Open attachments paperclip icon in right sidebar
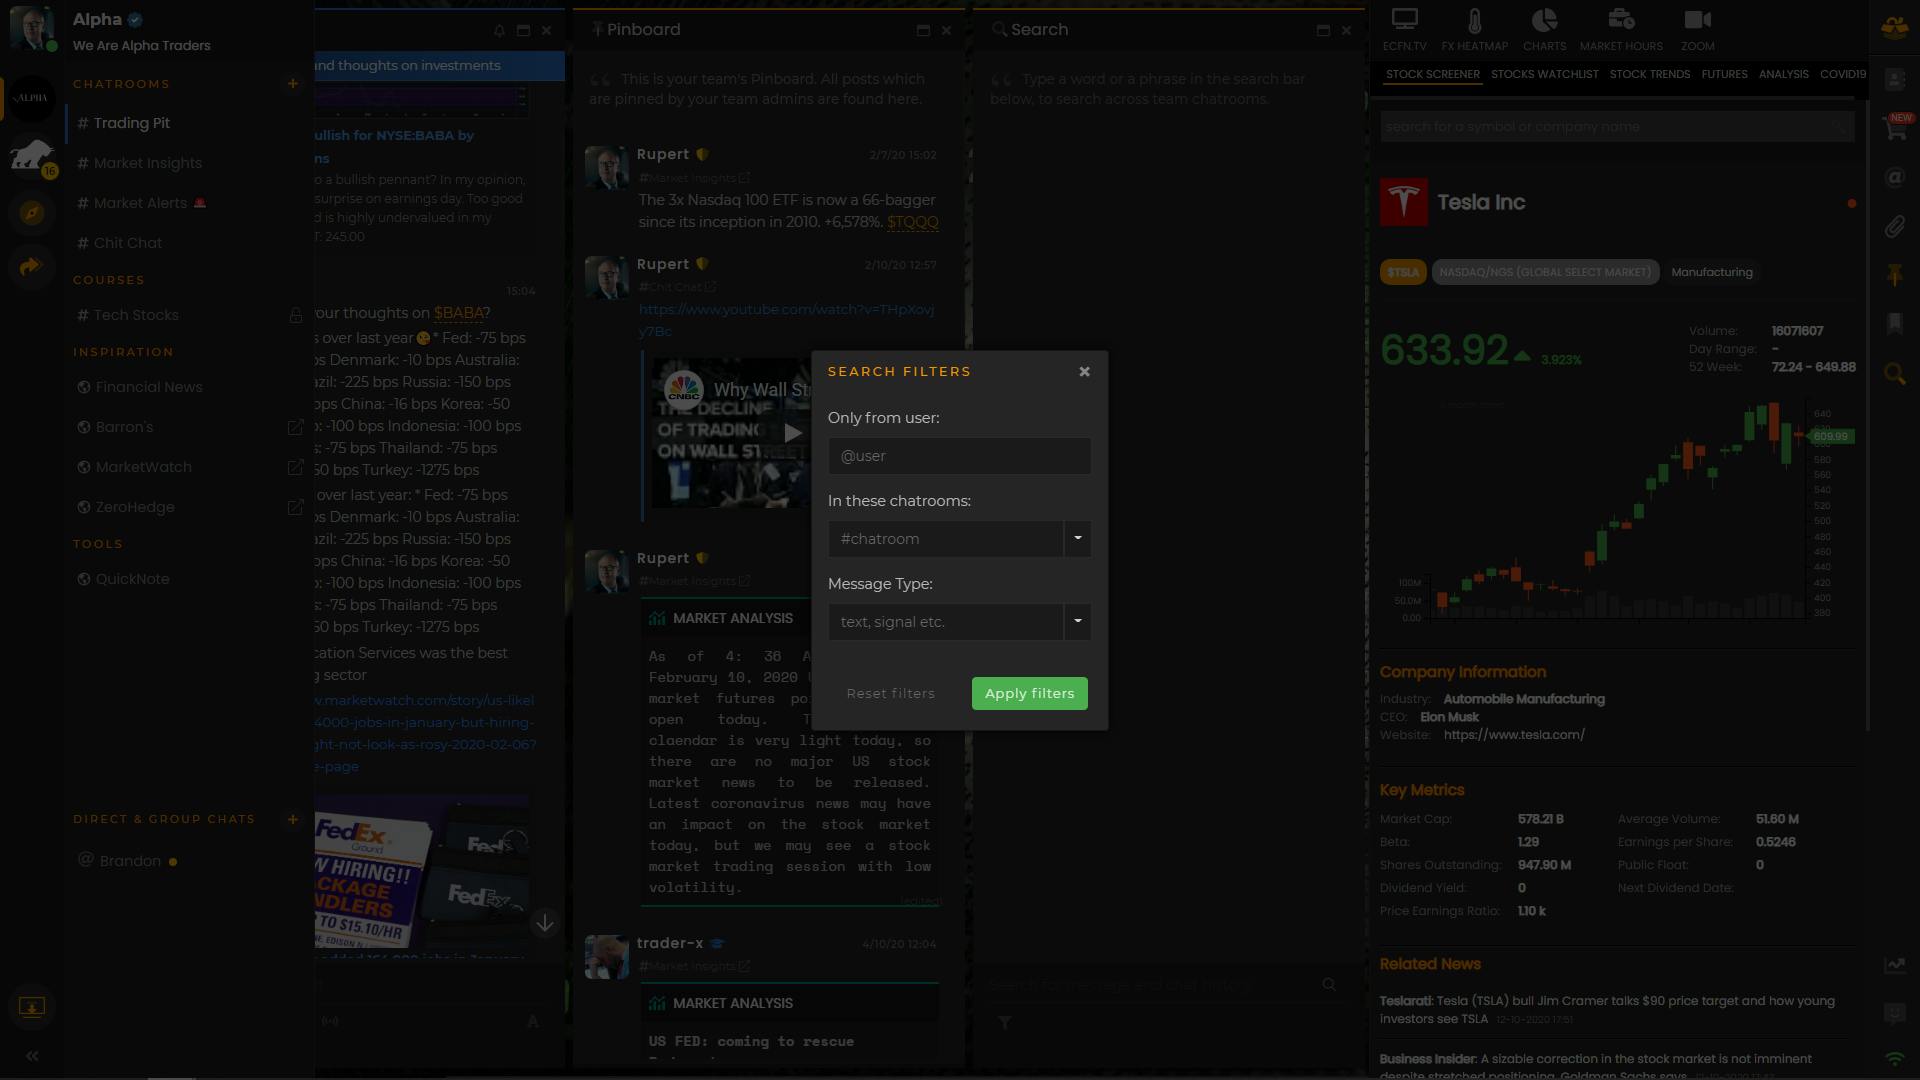The image size is (1920, 1080). pyautogui.click(x=1895, y=227)
